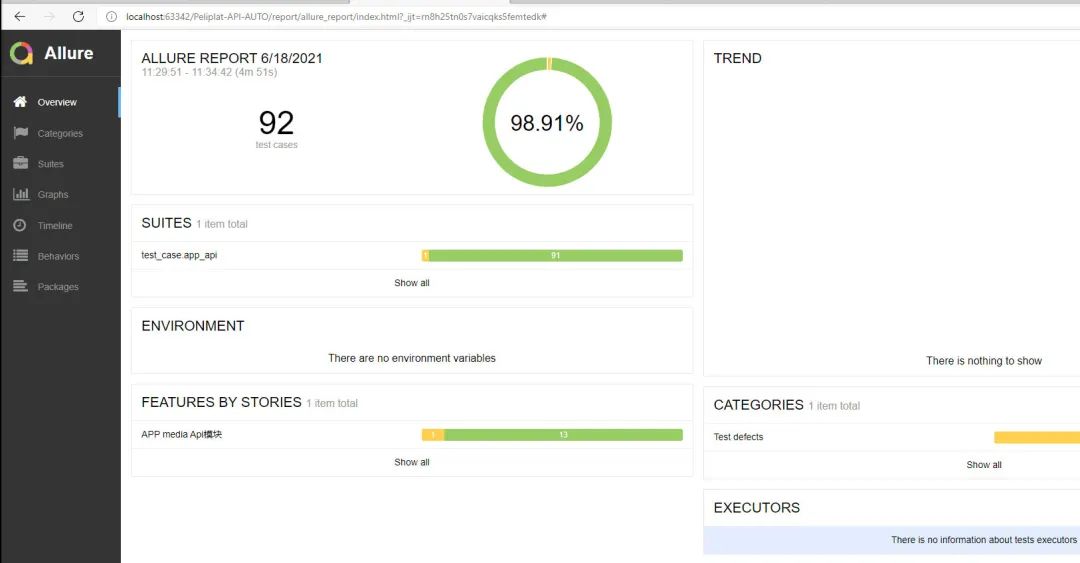Click the 98.91% donut chart
This screenshot has width=1080, height=563.
[x=547, y=122]
